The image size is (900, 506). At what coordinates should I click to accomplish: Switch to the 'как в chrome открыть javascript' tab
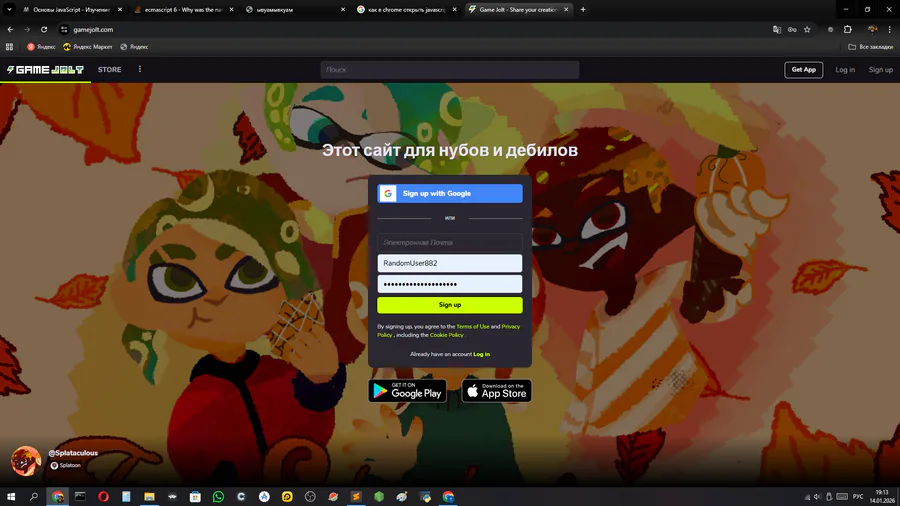click(406, 9)
